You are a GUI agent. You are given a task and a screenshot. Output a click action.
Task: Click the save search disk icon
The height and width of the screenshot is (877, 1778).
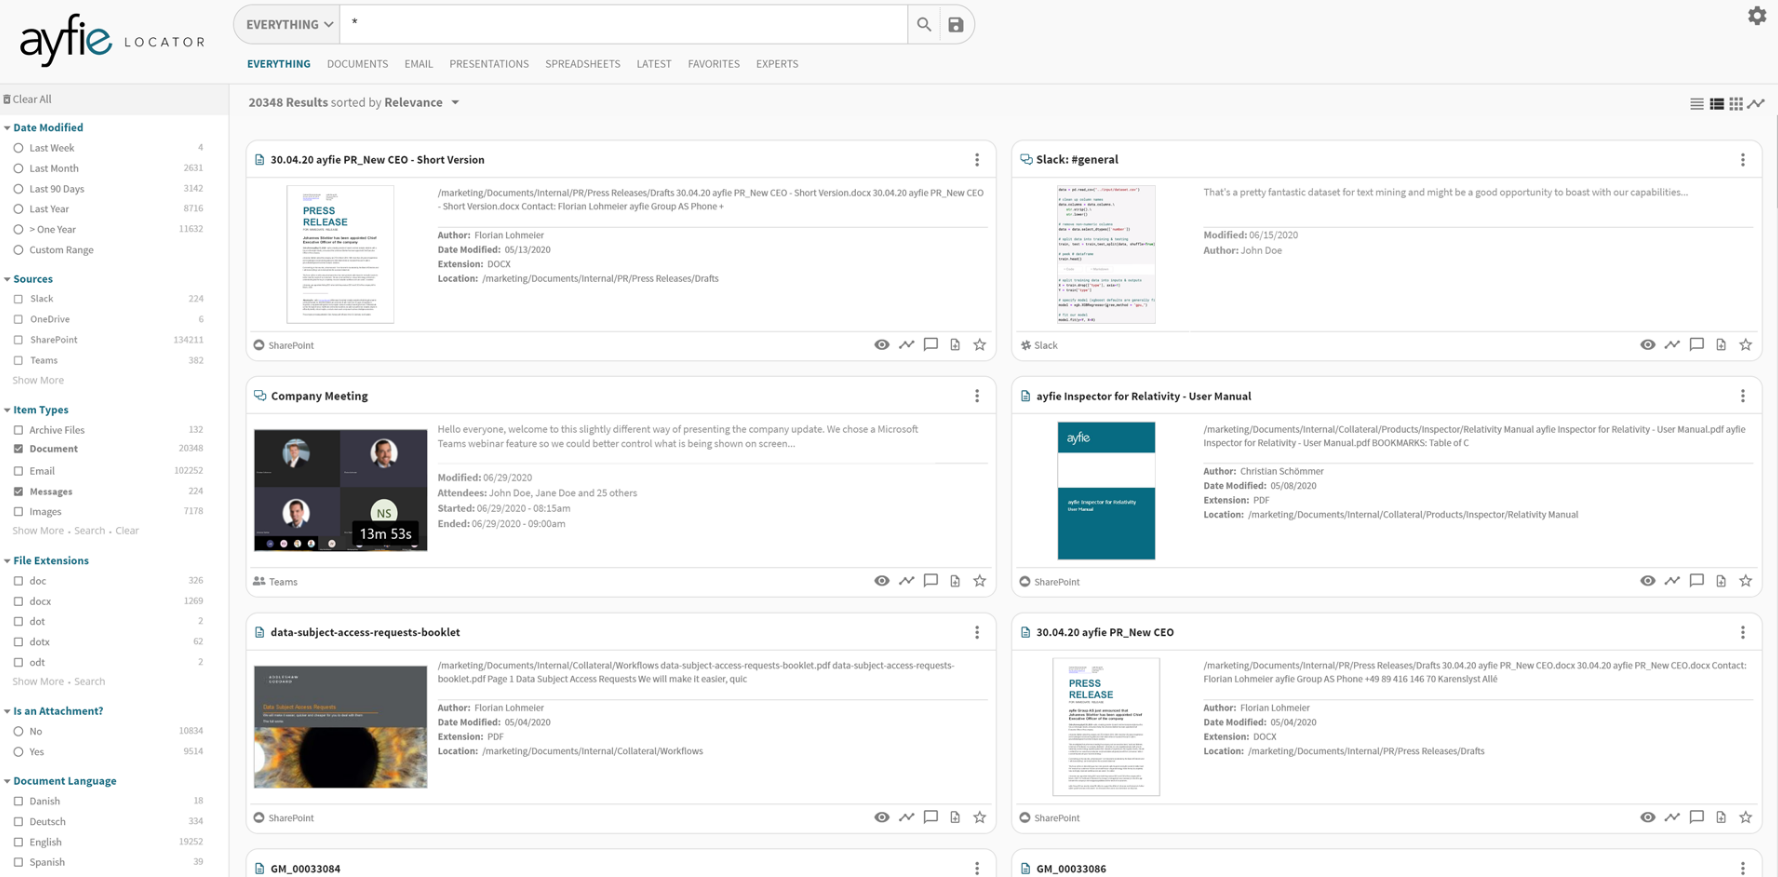click(956, 25)
